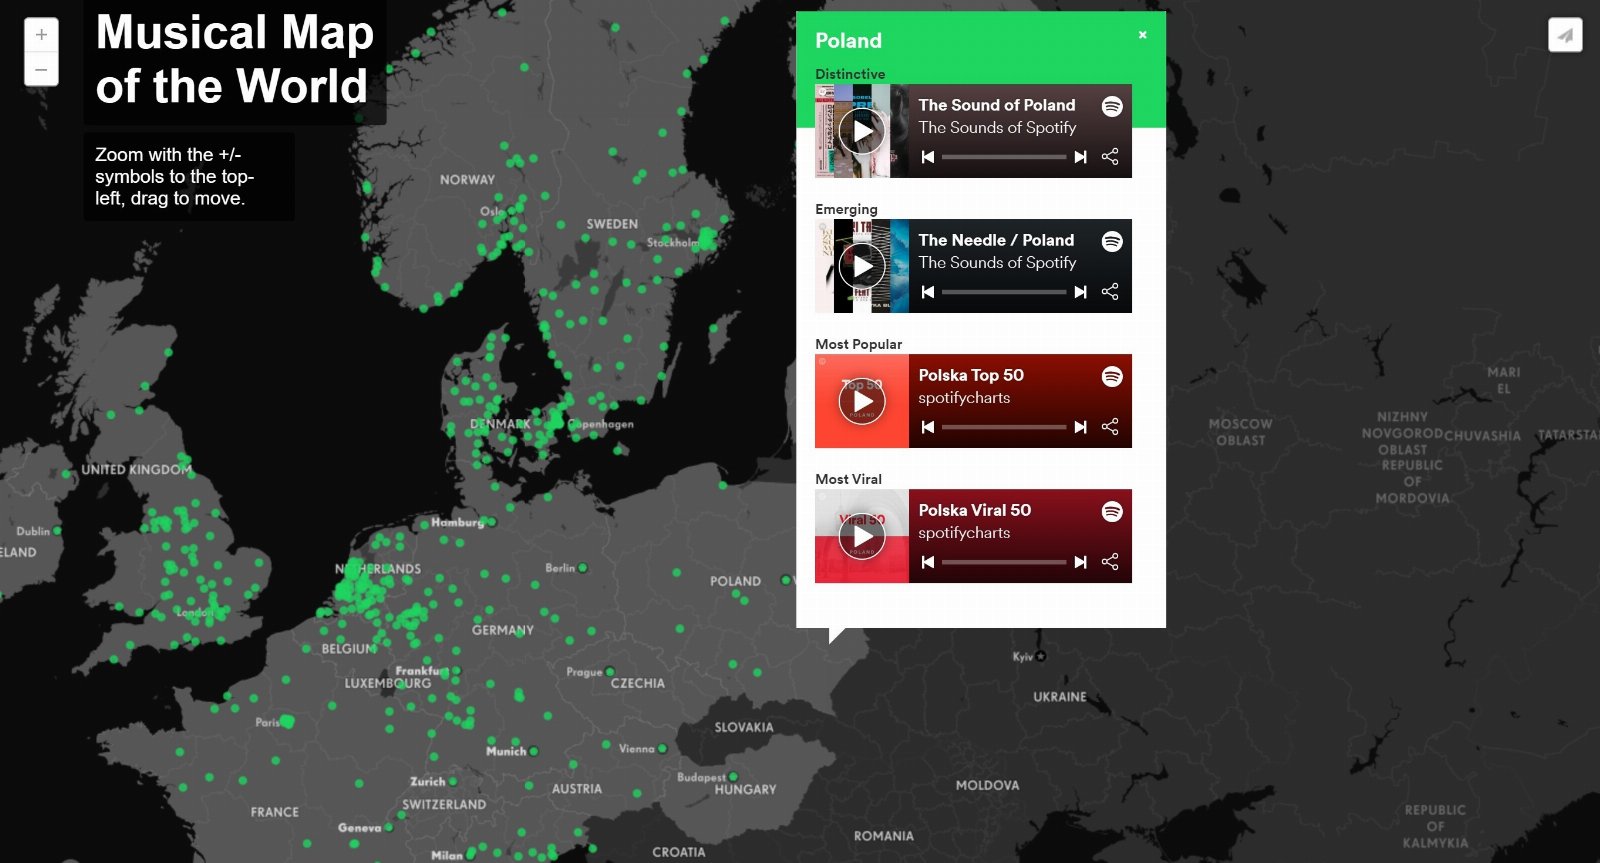
Task: Open Spotify logo on The Needle / Poland
Action: [1112, 241]
